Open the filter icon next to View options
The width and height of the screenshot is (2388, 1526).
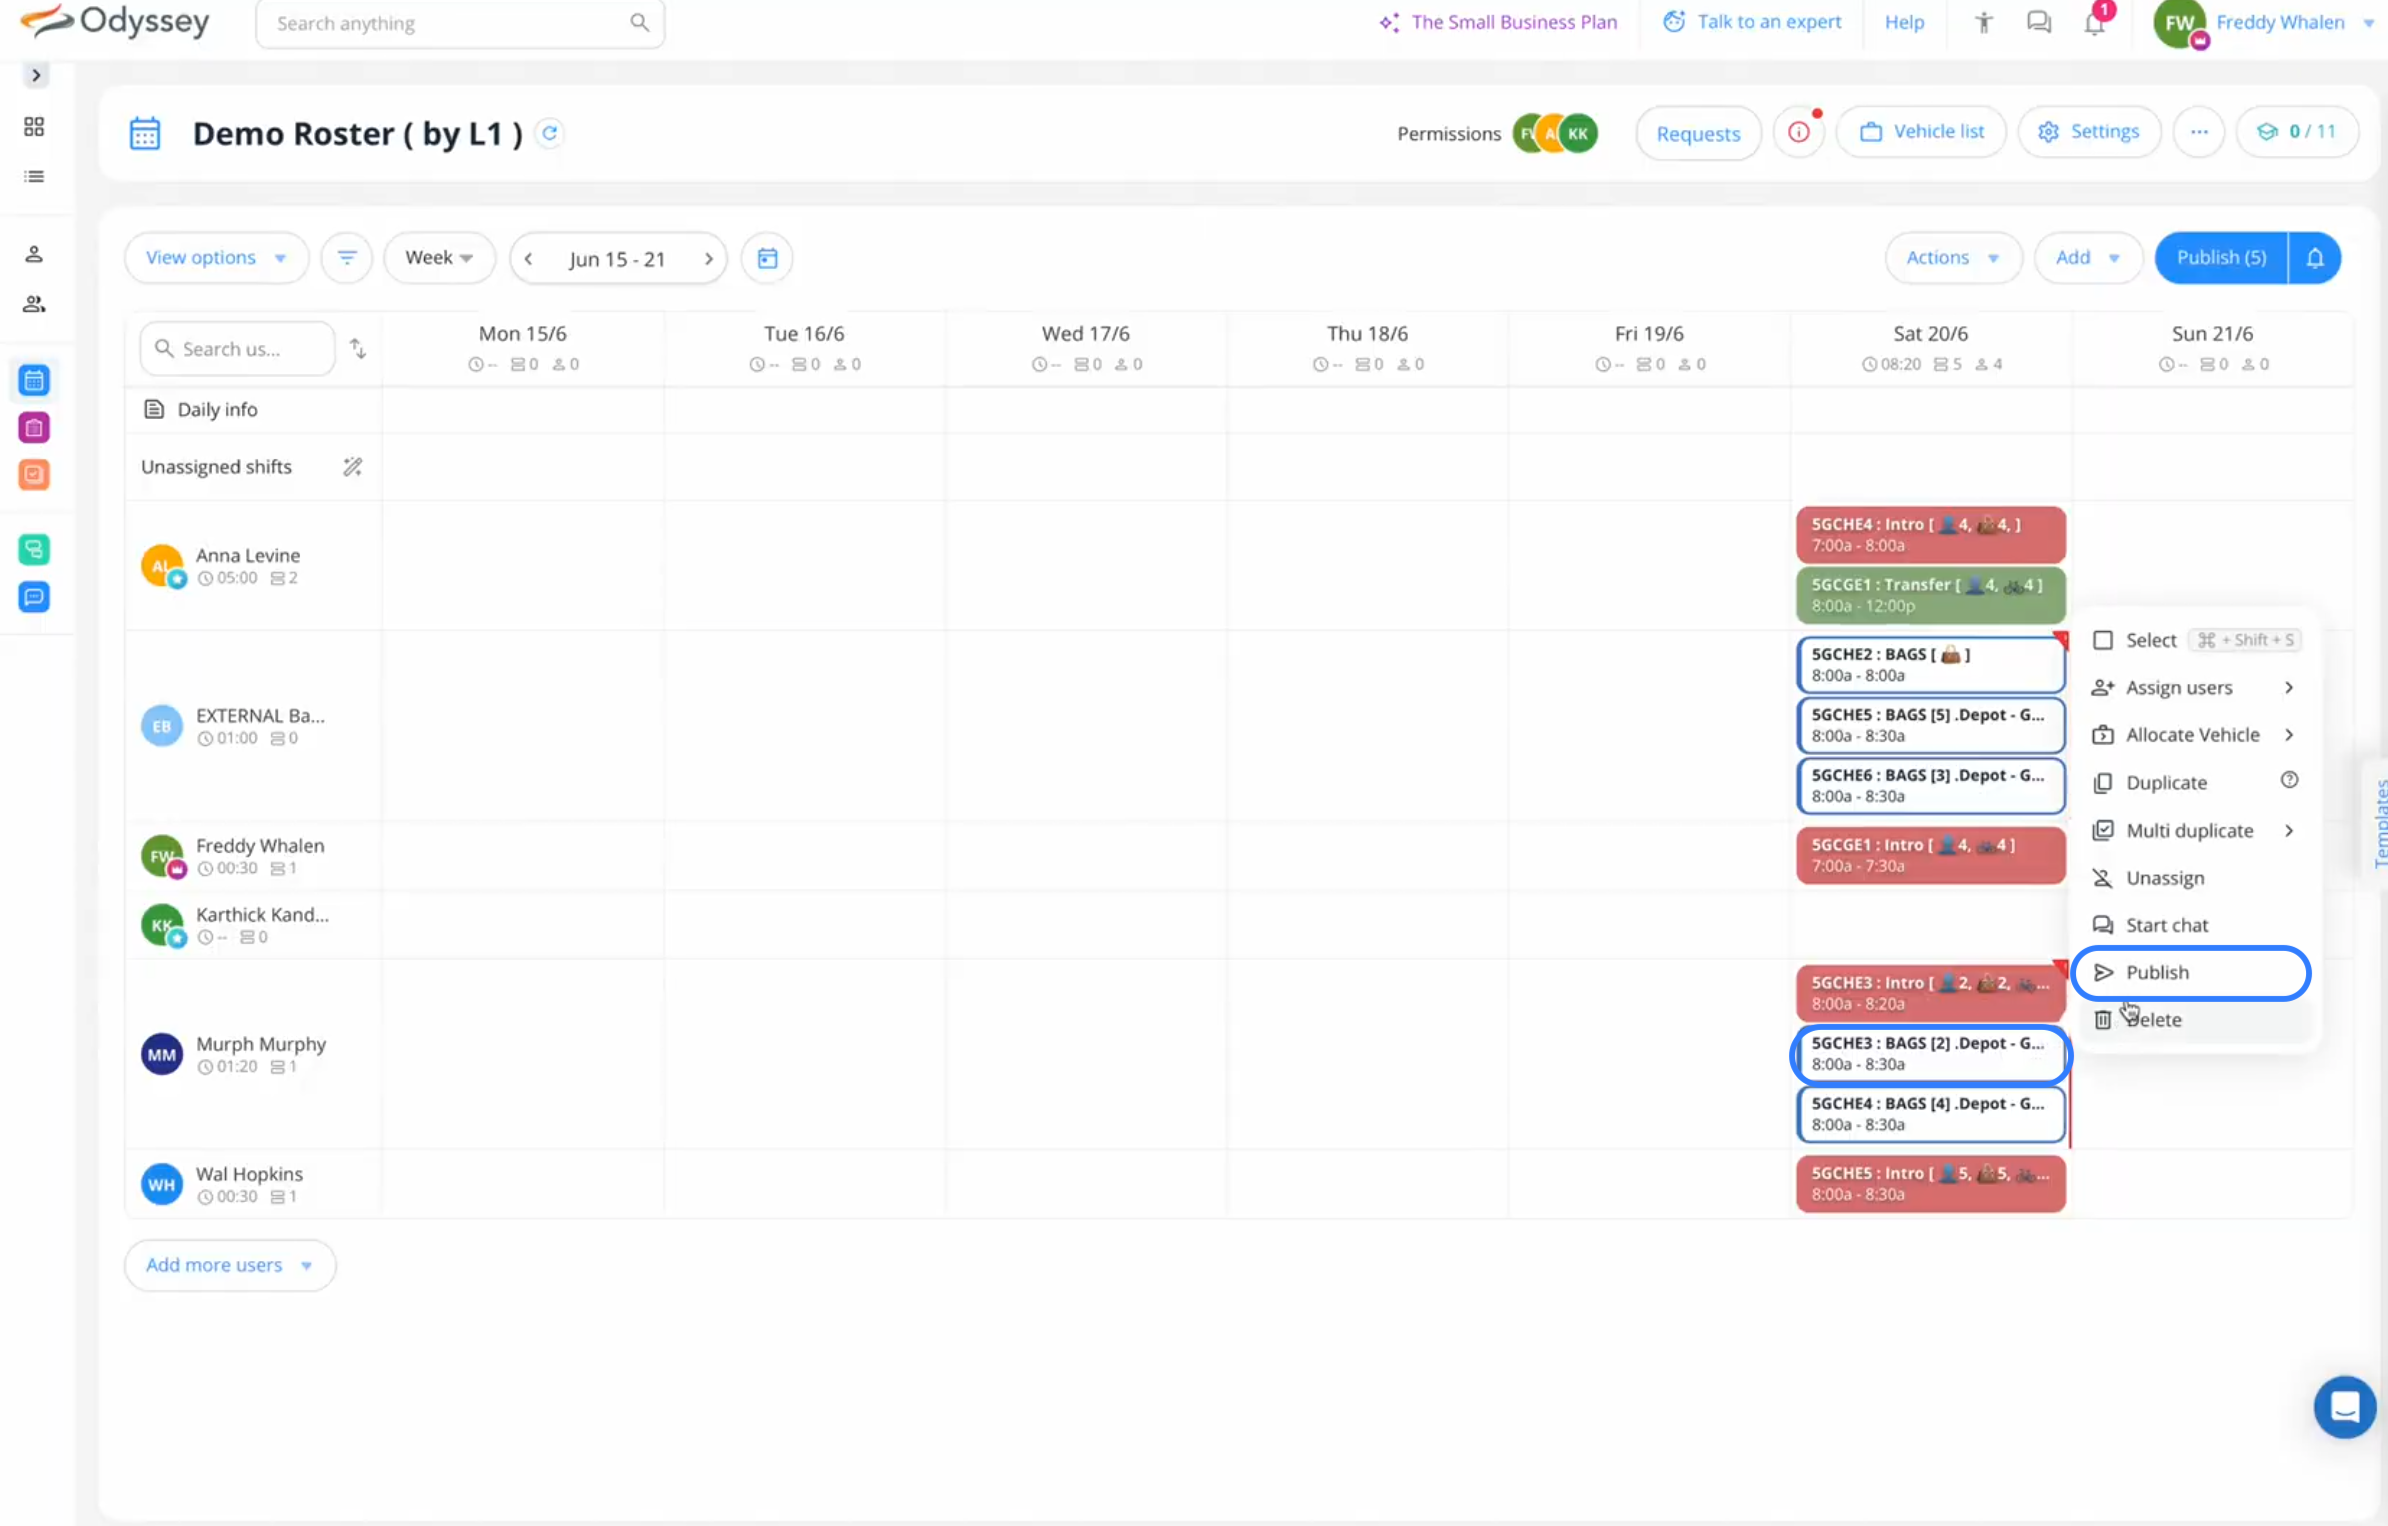(346, 258)
